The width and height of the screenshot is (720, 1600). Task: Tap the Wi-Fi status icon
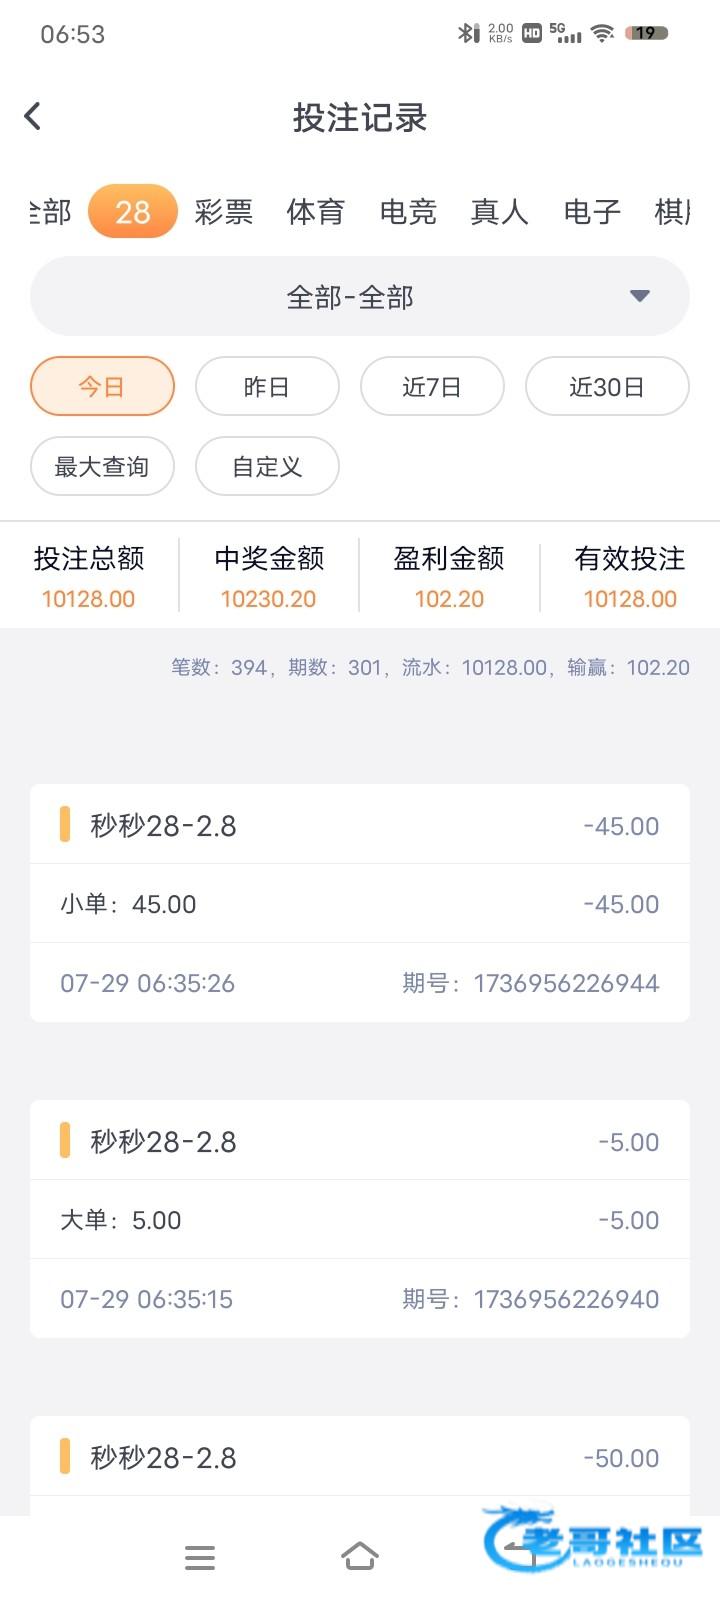pos(601,33)
